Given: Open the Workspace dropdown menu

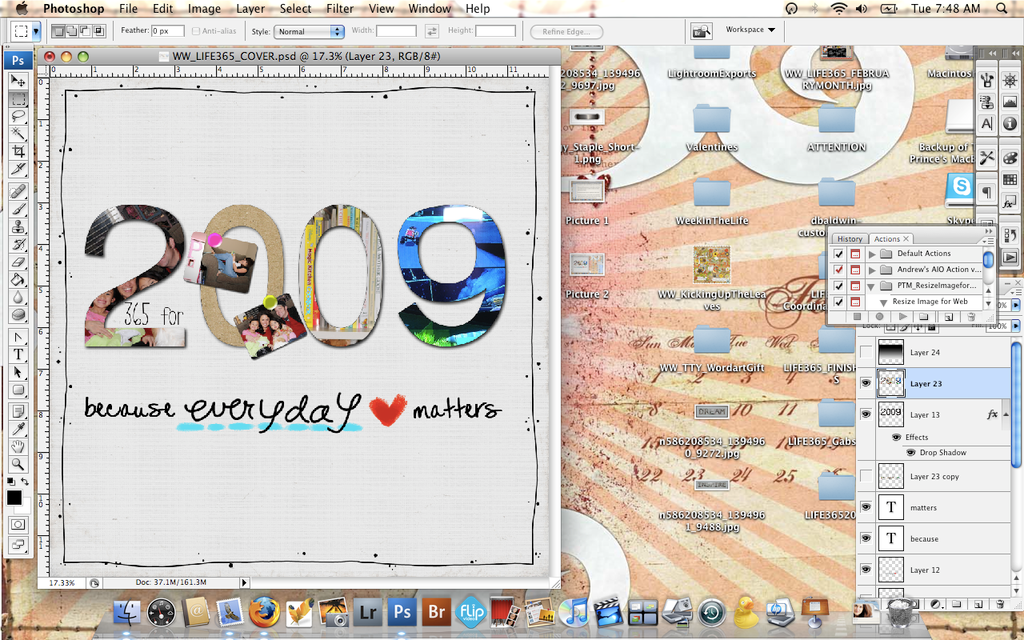Looking at the screenshot, I should tap(750, 30).
